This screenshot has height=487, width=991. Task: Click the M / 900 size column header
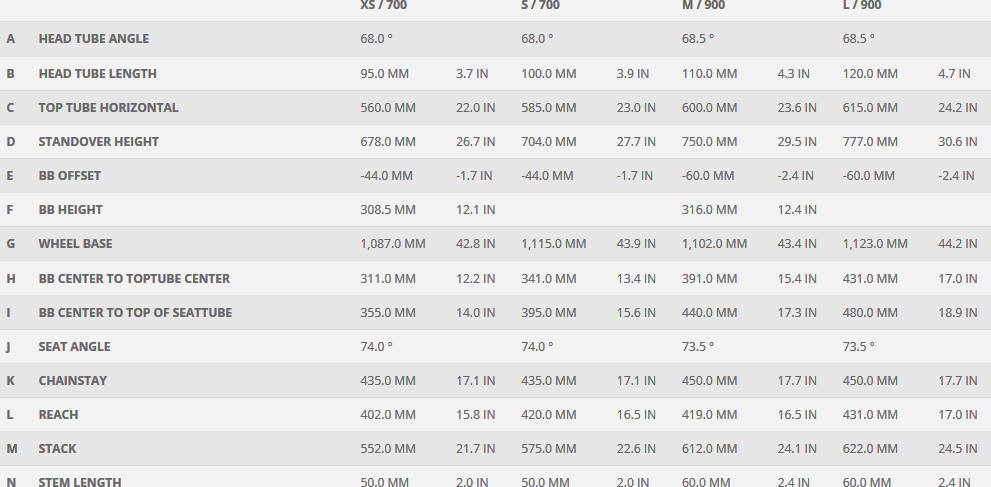coord(703,6)
